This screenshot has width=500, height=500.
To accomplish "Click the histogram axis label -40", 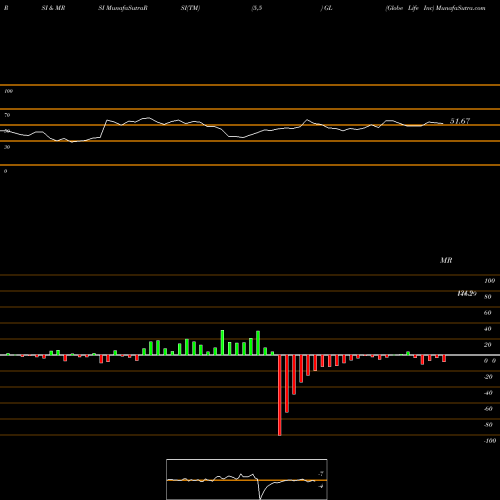I will 488,393.
